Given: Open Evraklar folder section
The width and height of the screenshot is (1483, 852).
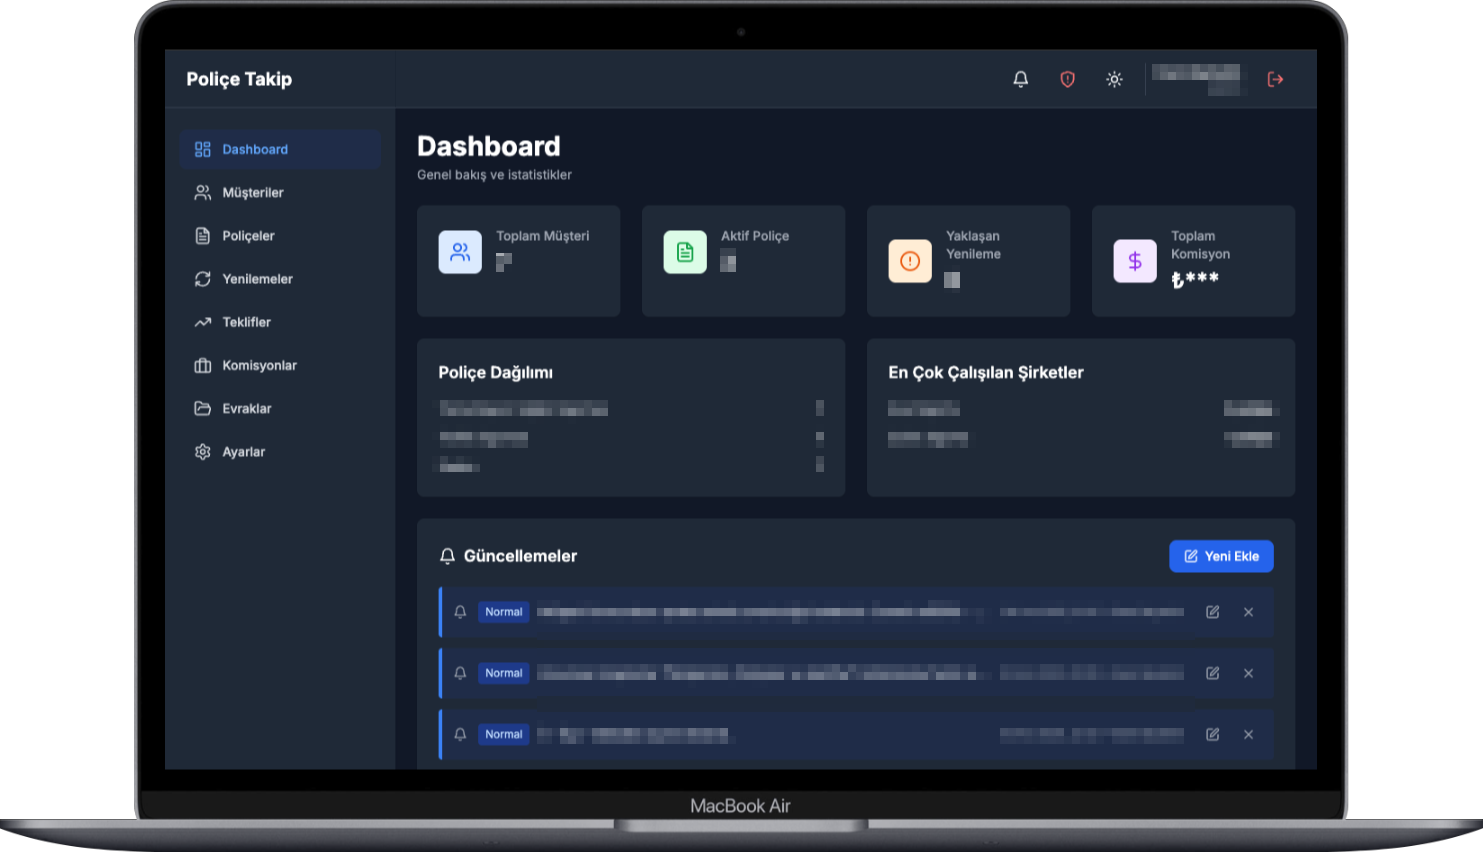Looking at the screenshot, I should pos(246,408).
